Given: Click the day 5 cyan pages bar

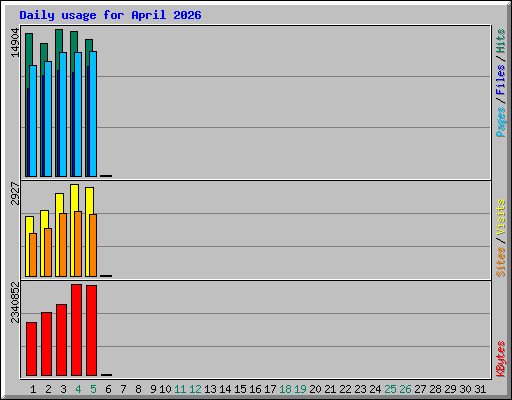Looking at the screenshot, I should click(x=93, y=114).
